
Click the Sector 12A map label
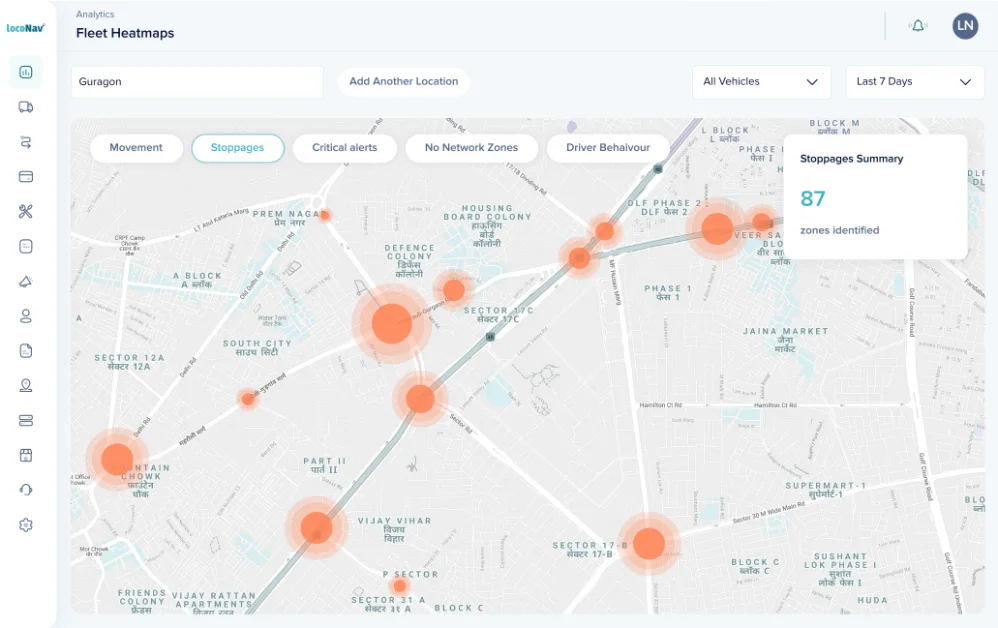(x=129, y=362)
